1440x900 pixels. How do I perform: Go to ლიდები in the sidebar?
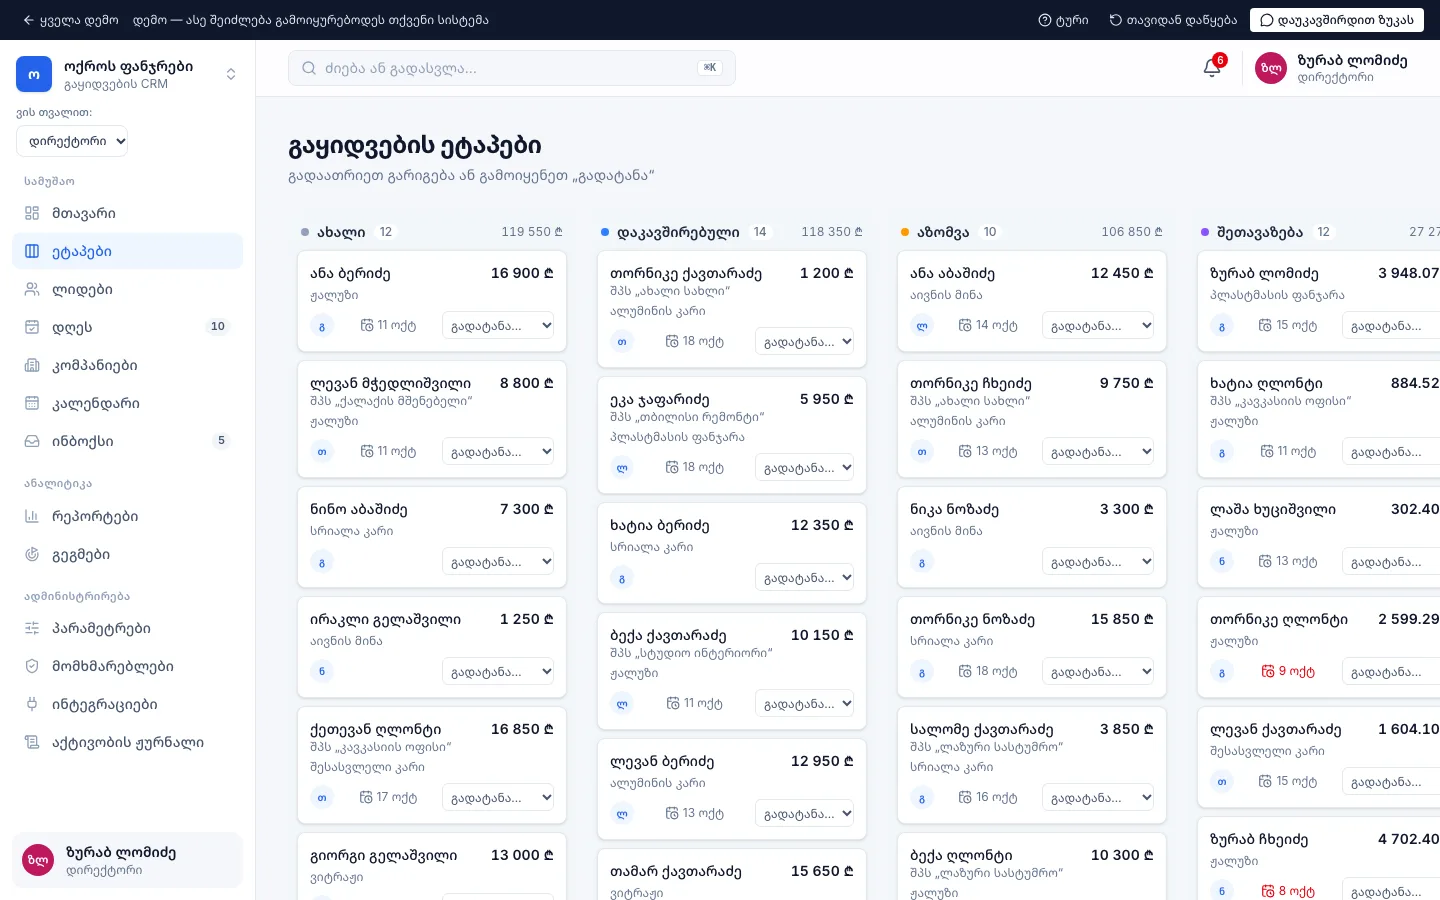127,289
